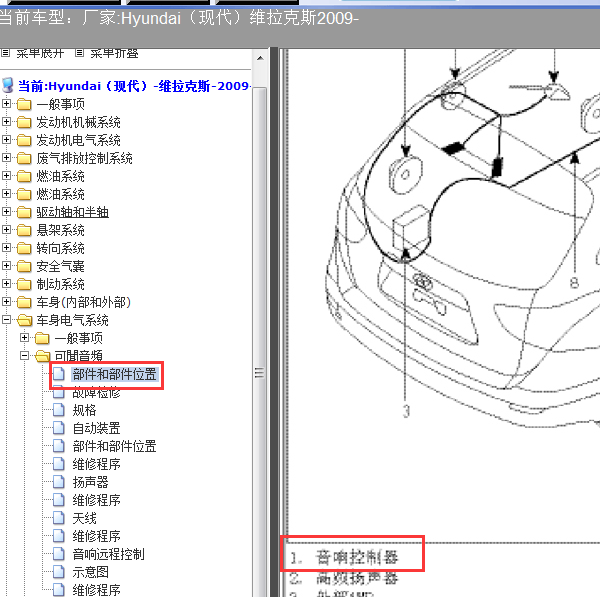Image resolution: width=600 pixels, height=597 pixels.
Task: Open the 扬声器 page
Action: coord(90,482)
